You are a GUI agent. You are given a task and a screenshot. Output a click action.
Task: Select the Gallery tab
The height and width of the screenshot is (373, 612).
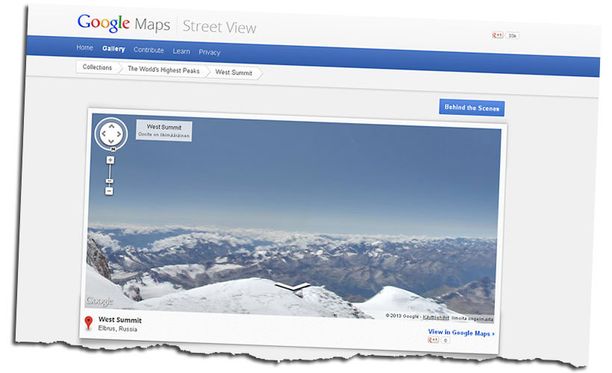pyautogui.click(x=114, y=49)
